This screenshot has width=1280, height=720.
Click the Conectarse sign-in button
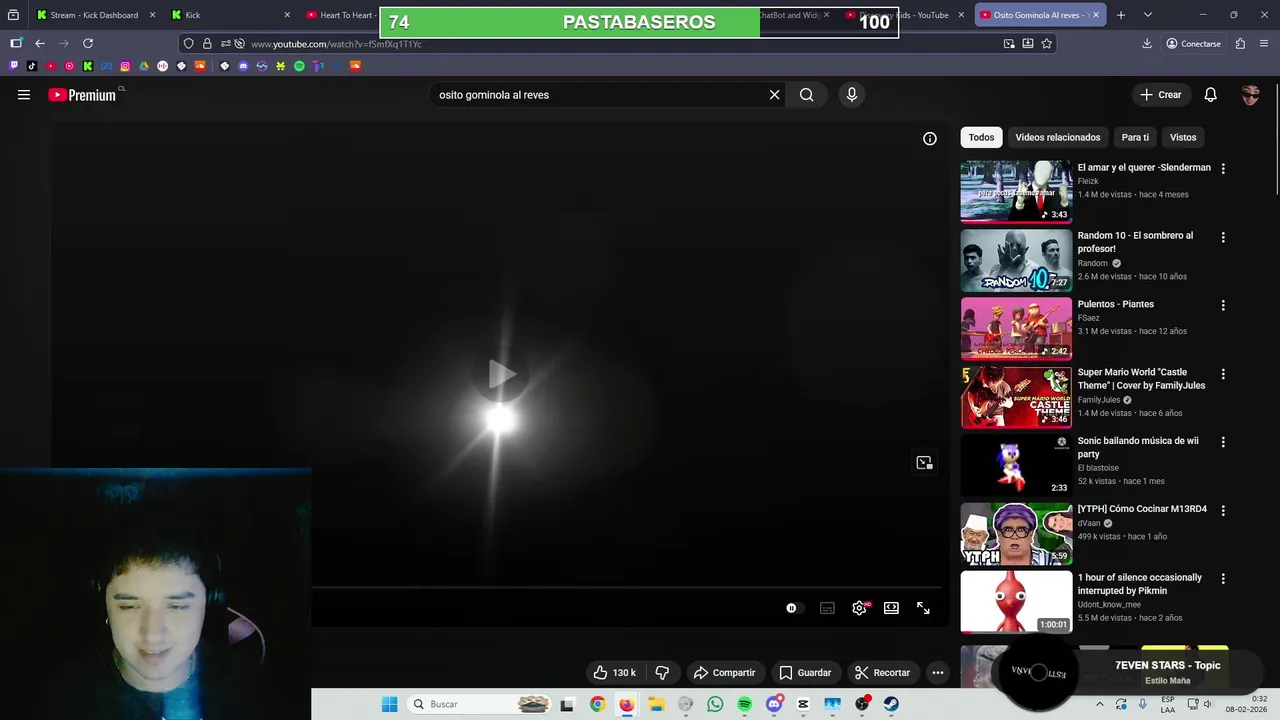click(1193, 43)
